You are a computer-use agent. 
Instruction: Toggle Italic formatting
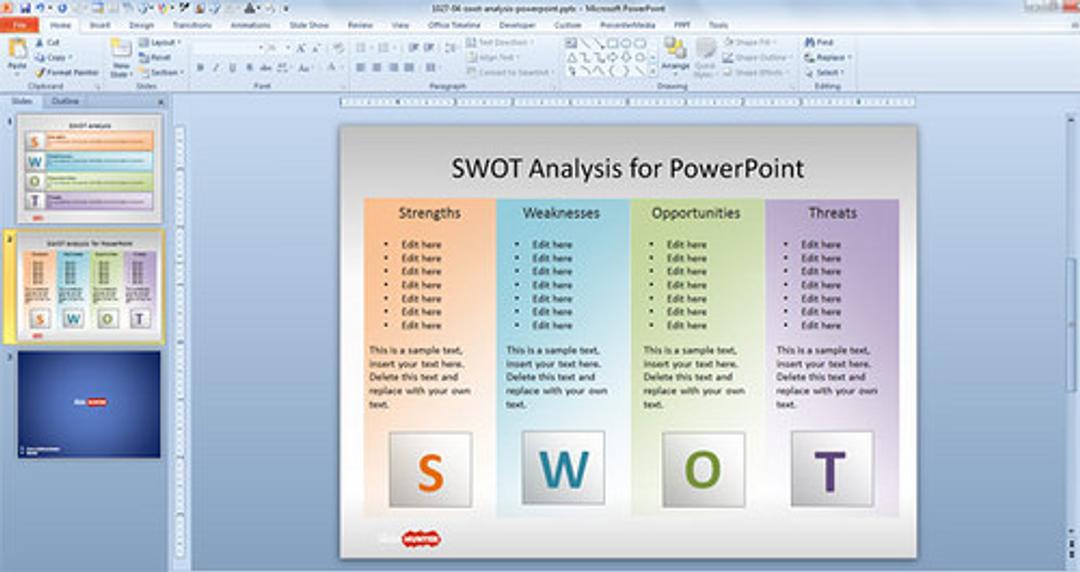pyautogui.click(x=216, y=68)
